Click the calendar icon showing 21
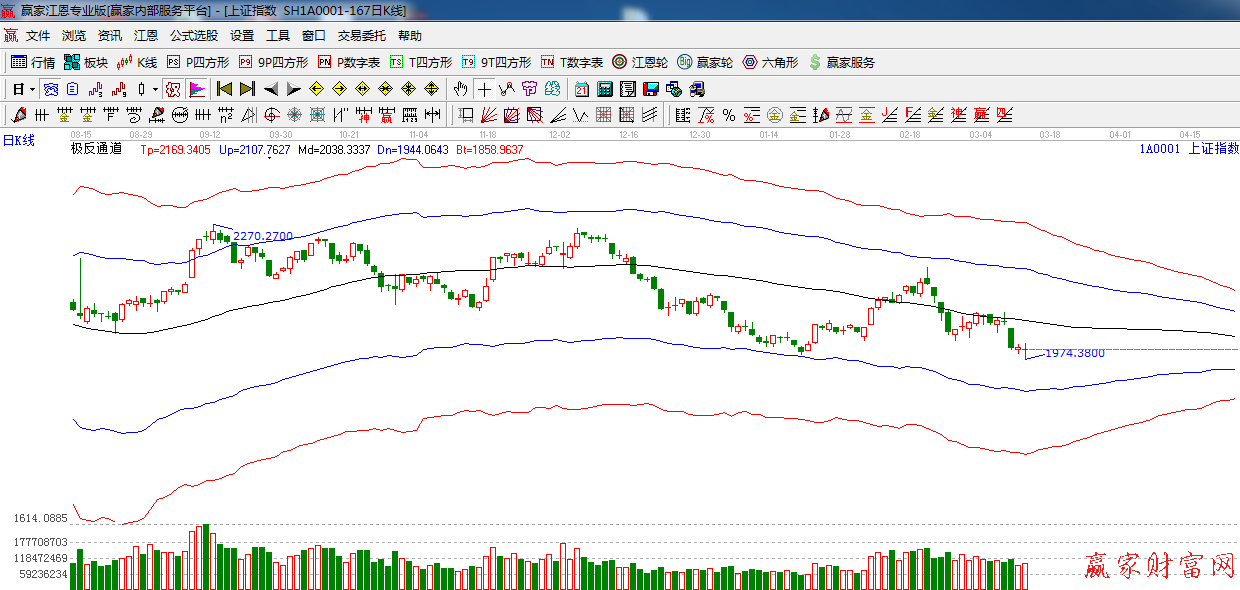 (581, 89)
